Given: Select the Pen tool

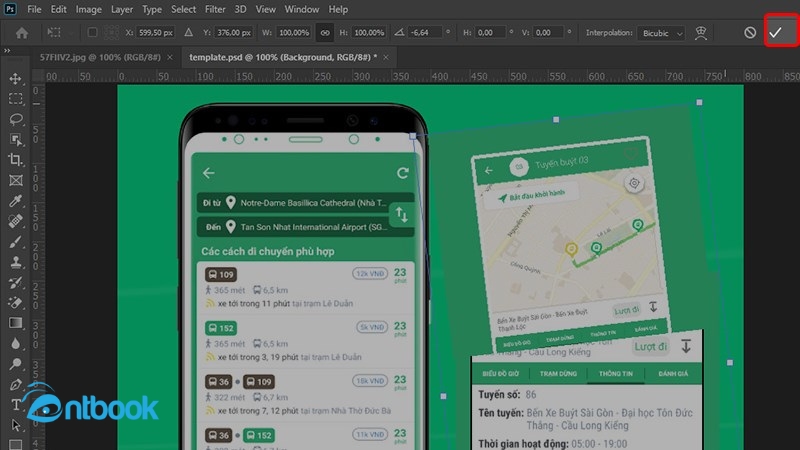Looking at the screenshot, I should 15,384.
